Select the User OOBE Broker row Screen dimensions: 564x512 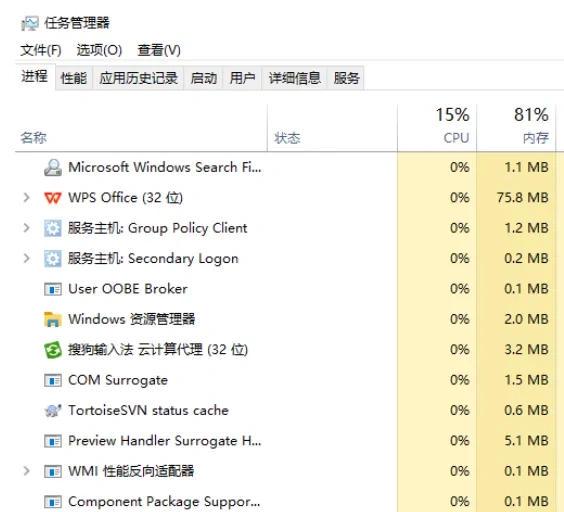pyautogui.click(x=286, y=289)
